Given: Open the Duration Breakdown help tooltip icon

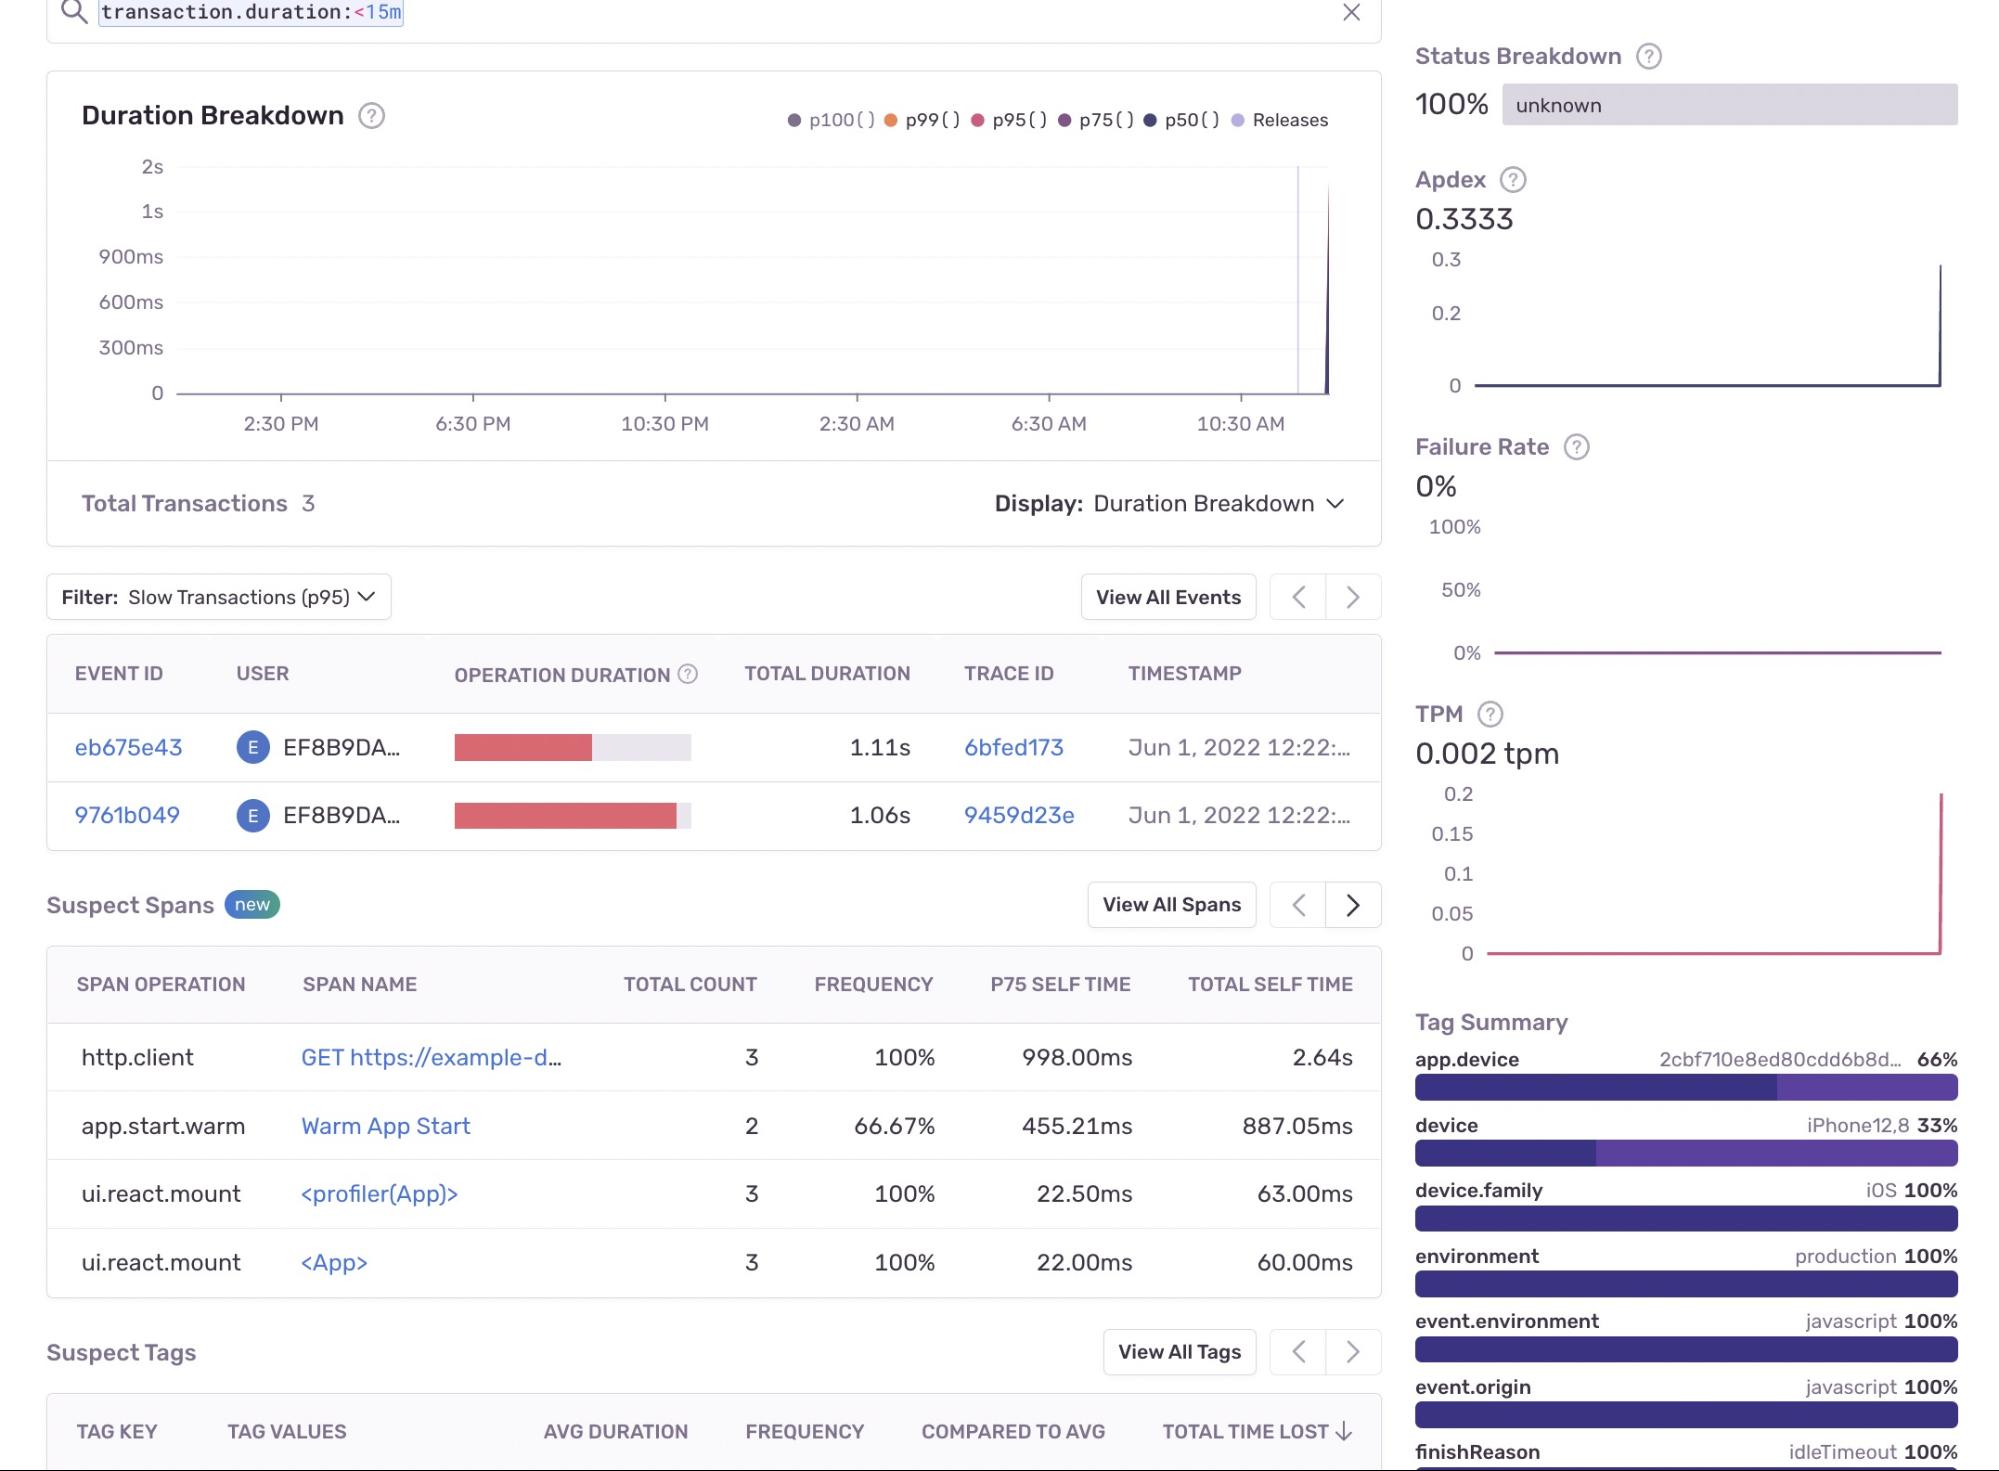Looking at the screenshot, I should [x=371, y=117].
